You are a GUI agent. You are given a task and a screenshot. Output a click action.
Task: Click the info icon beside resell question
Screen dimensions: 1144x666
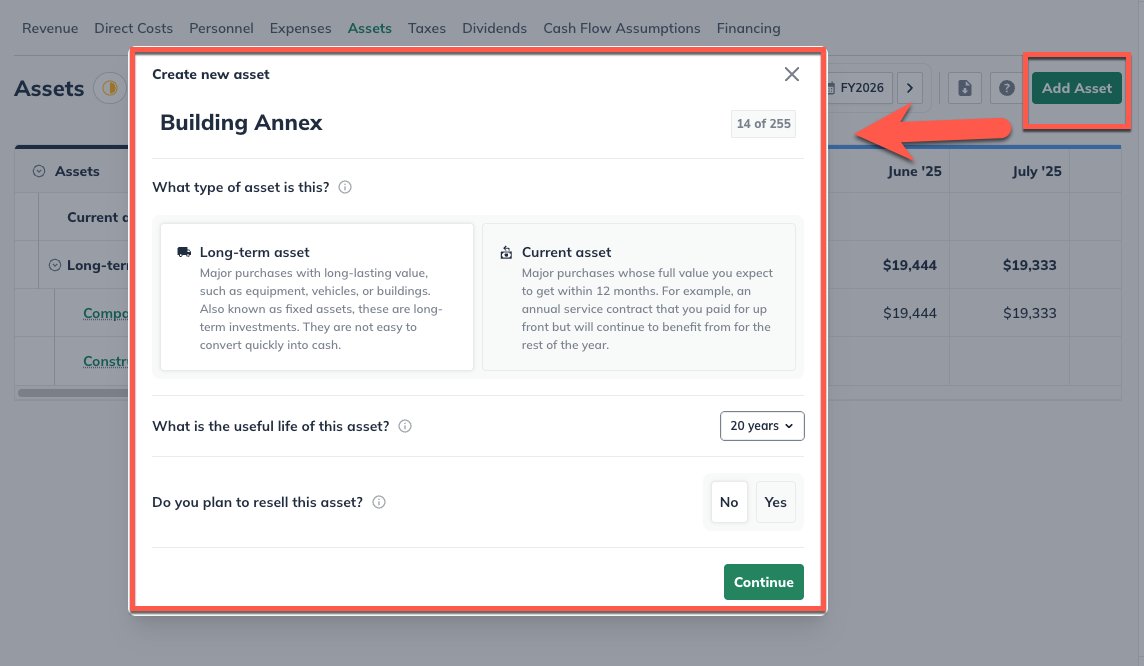(379, 502)
